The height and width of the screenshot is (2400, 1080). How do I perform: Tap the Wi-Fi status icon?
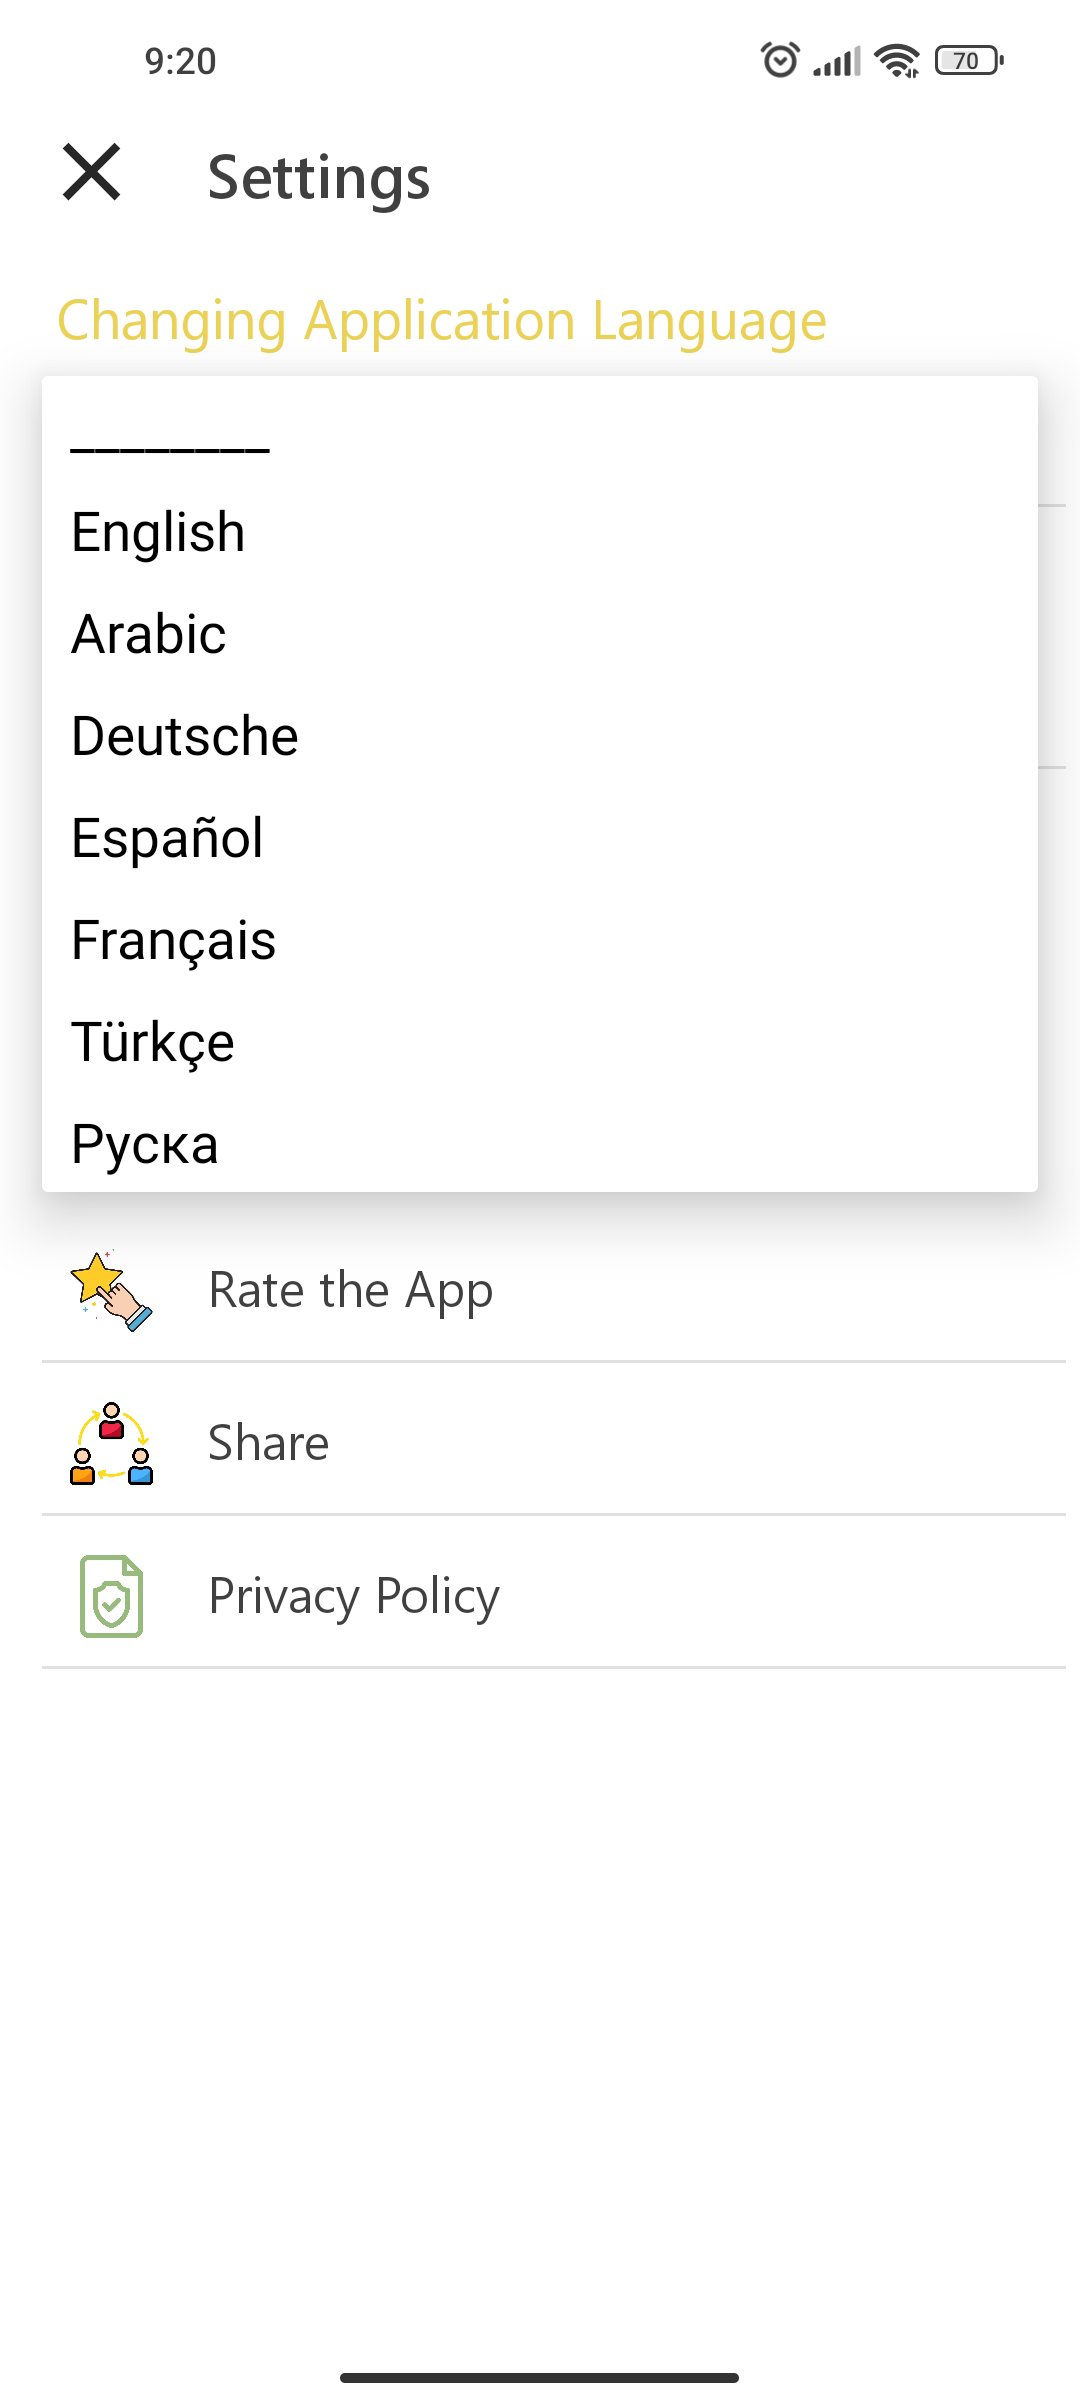(x=897, y=61)
